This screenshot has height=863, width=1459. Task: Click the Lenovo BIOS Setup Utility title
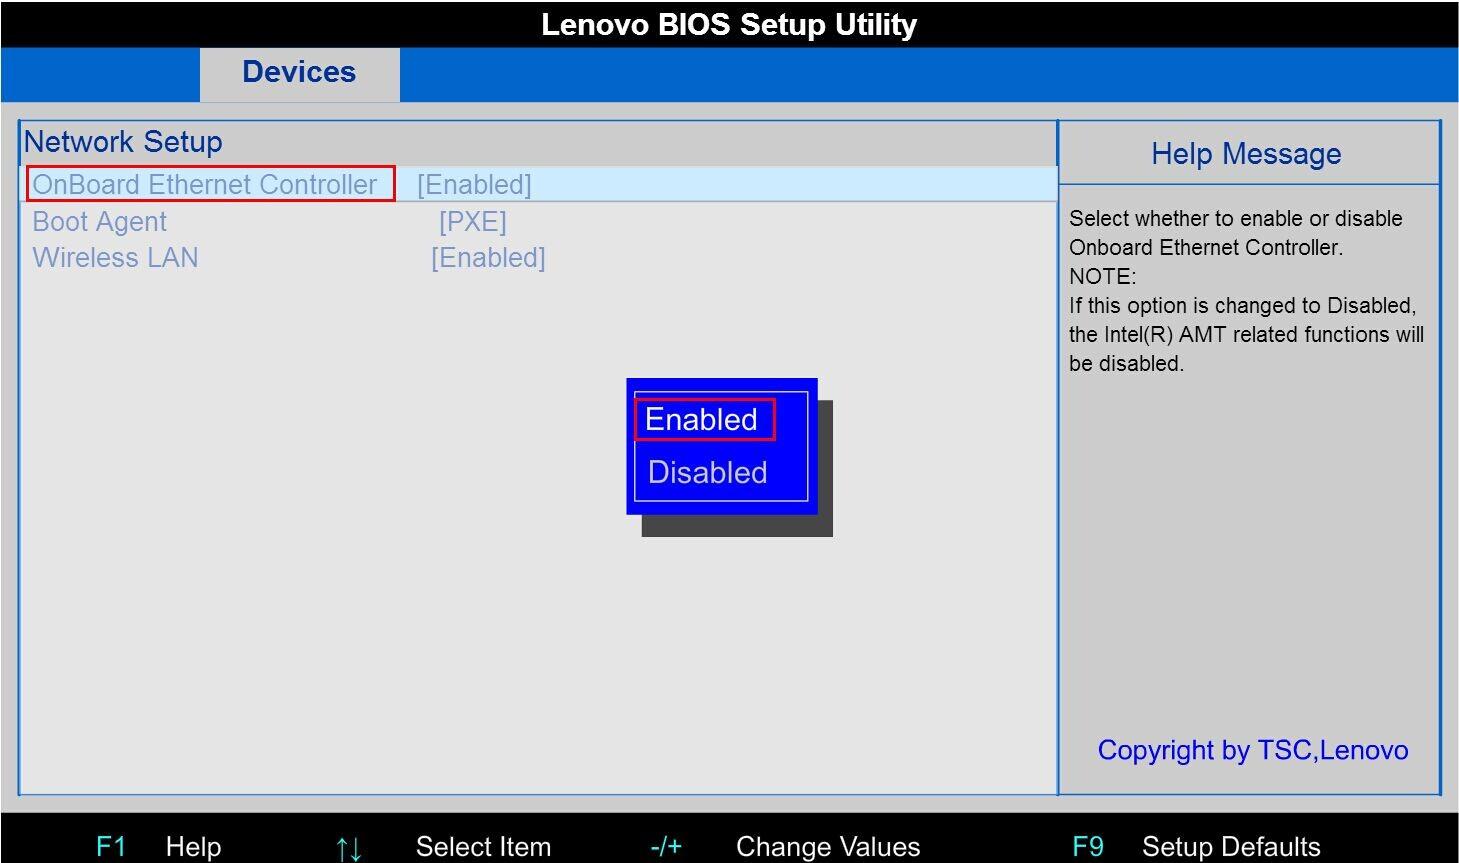tap(729, 25)
